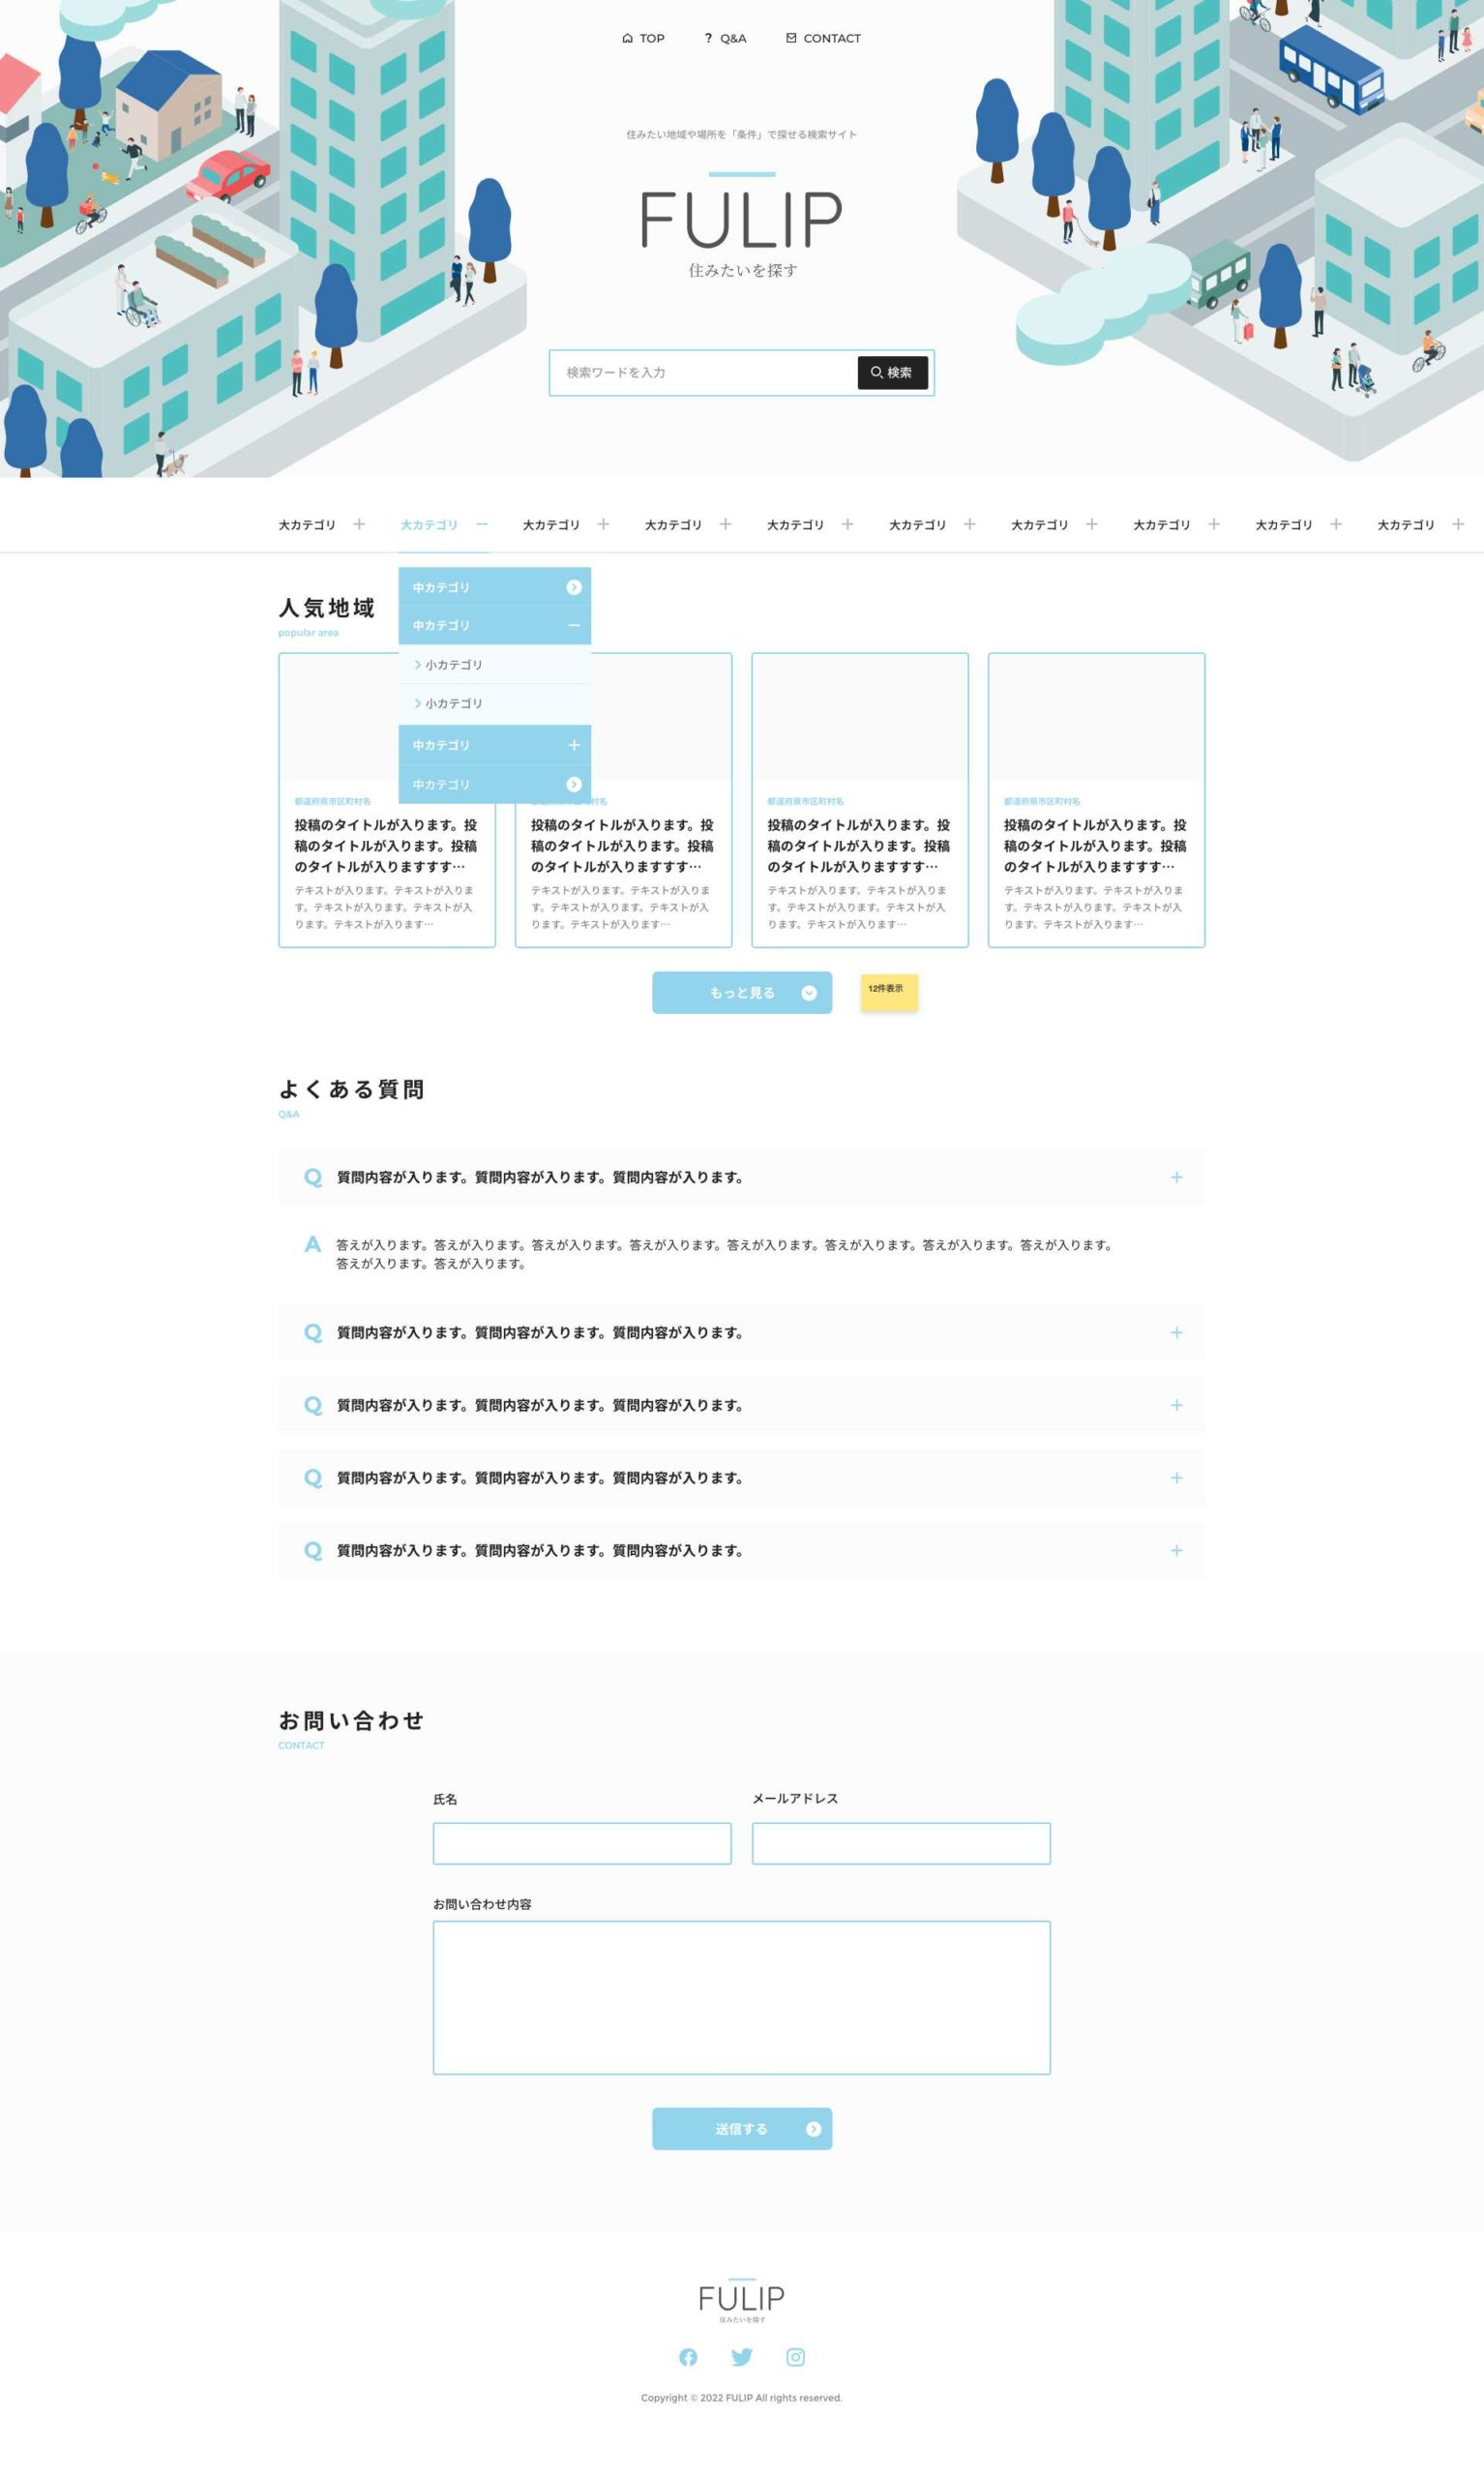This screenshot has height=2477, width=1484.
Task: Click the question mark icon beside Q&A
Action: [x=708, y=39]
